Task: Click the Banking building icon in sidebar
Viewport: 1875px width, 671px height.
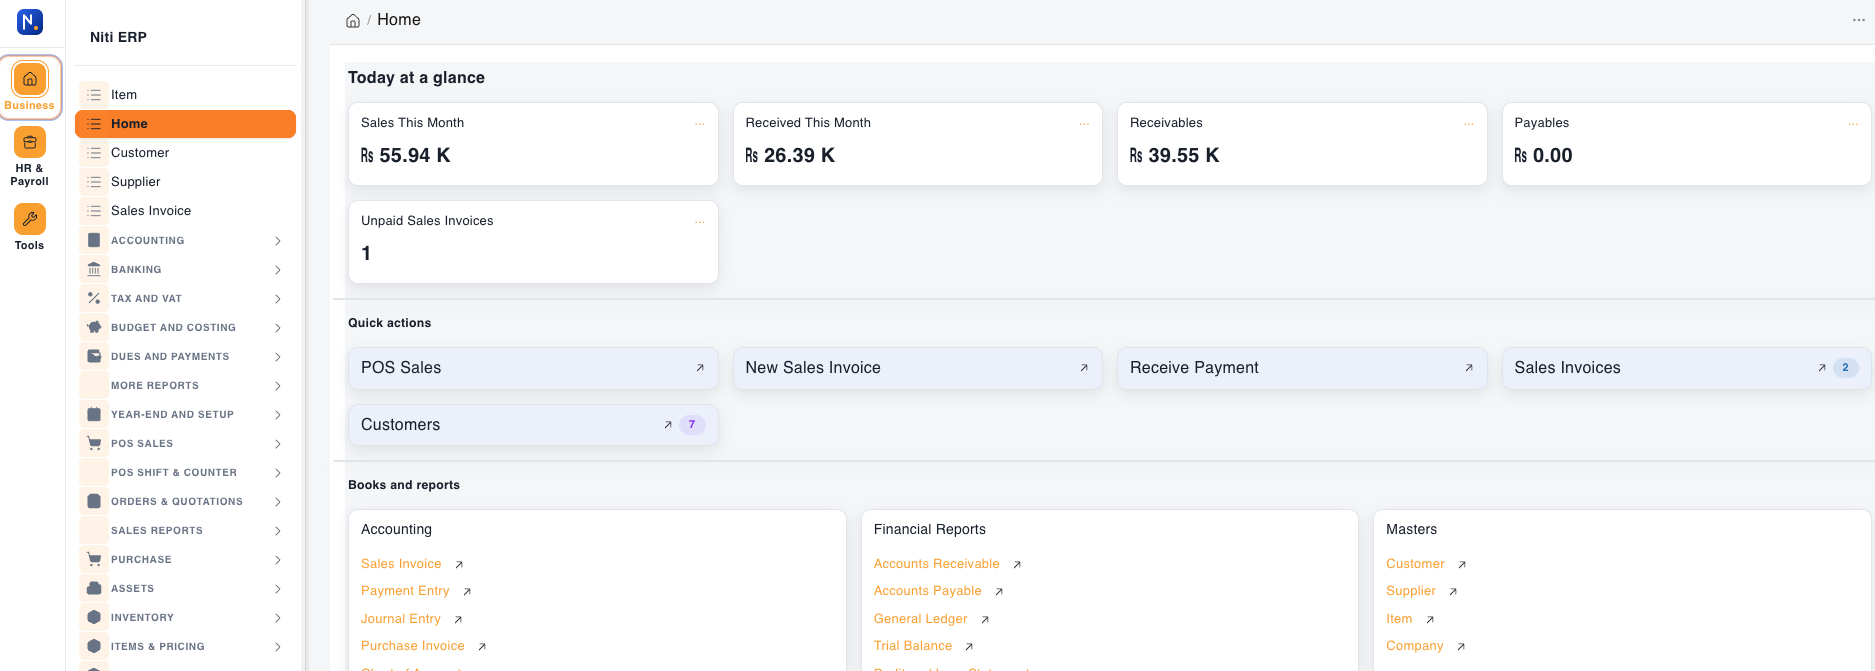Action: (94, 269)
